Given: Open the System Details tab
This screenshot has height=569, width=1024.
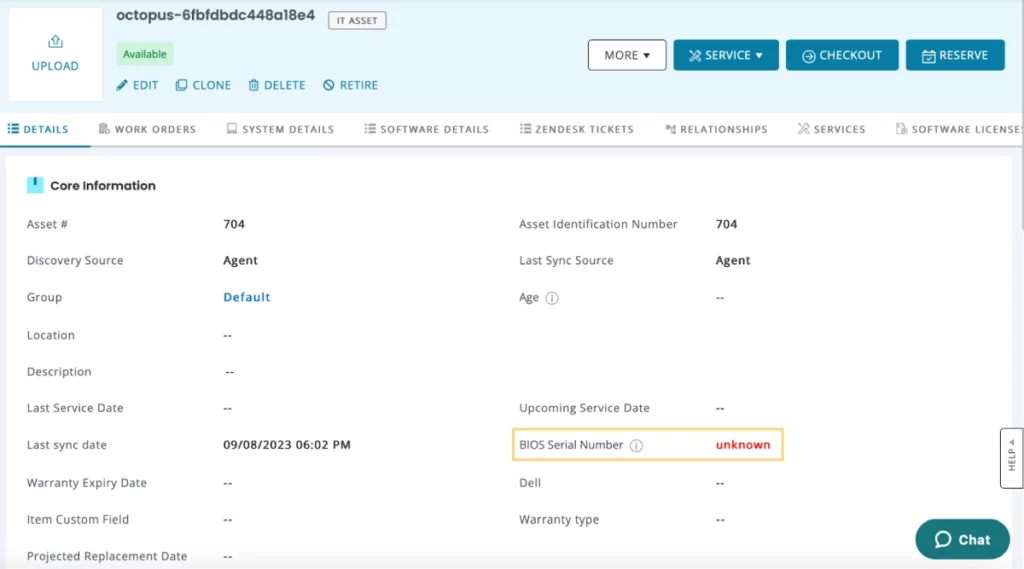Looking at the screenshot, I should pos(280,129).
